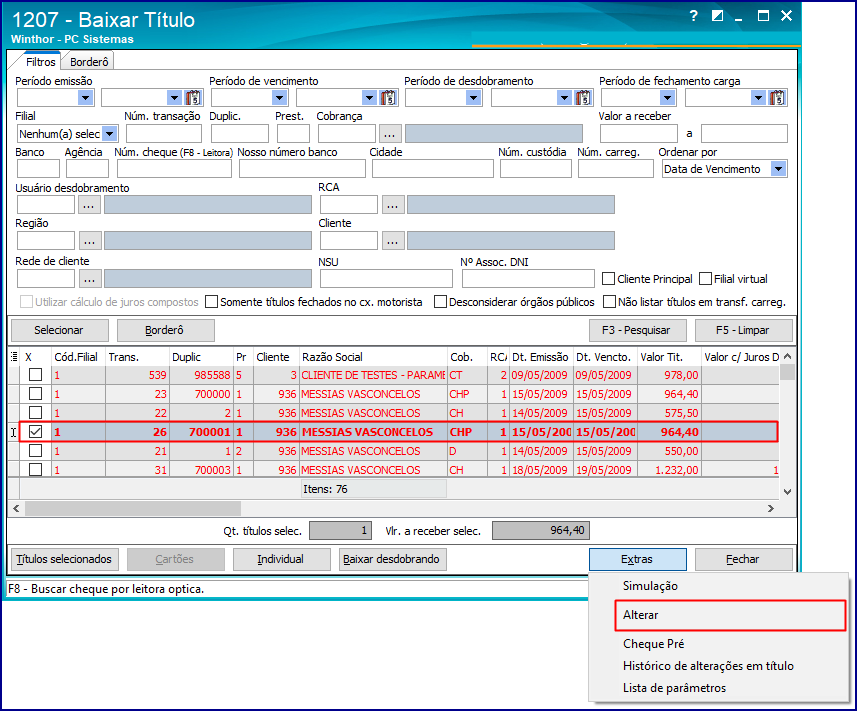Open Histórico de alterações em título
Image resolution: width=857 pixels, height=711 pixels.
coord(708,666)
